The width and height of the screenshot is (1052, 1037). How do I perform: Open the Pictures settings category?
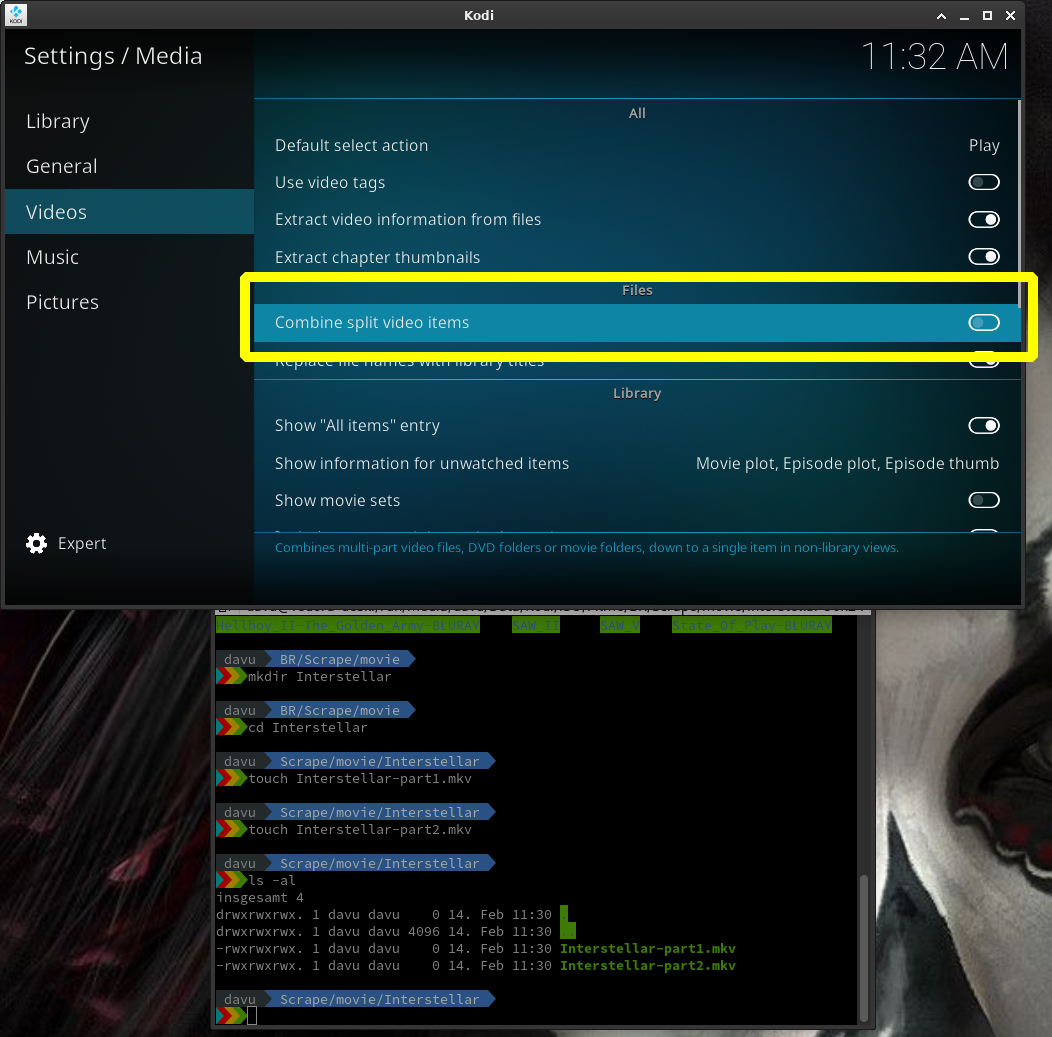[x=62, y=302]
